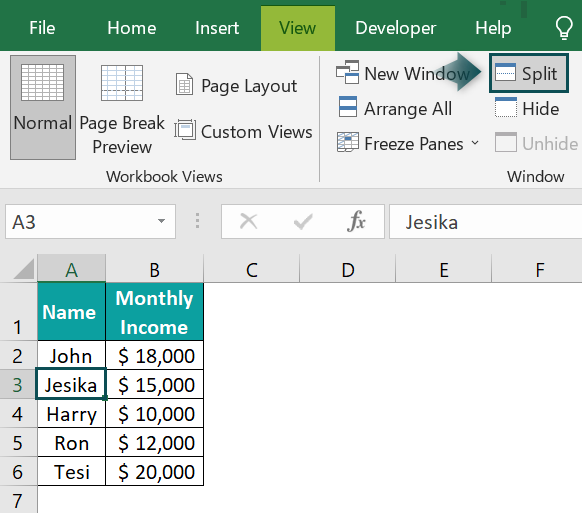This screenshot has height=513, width=582.
Task: Switch to the Insert tab
Action: [x=217, y=28]
